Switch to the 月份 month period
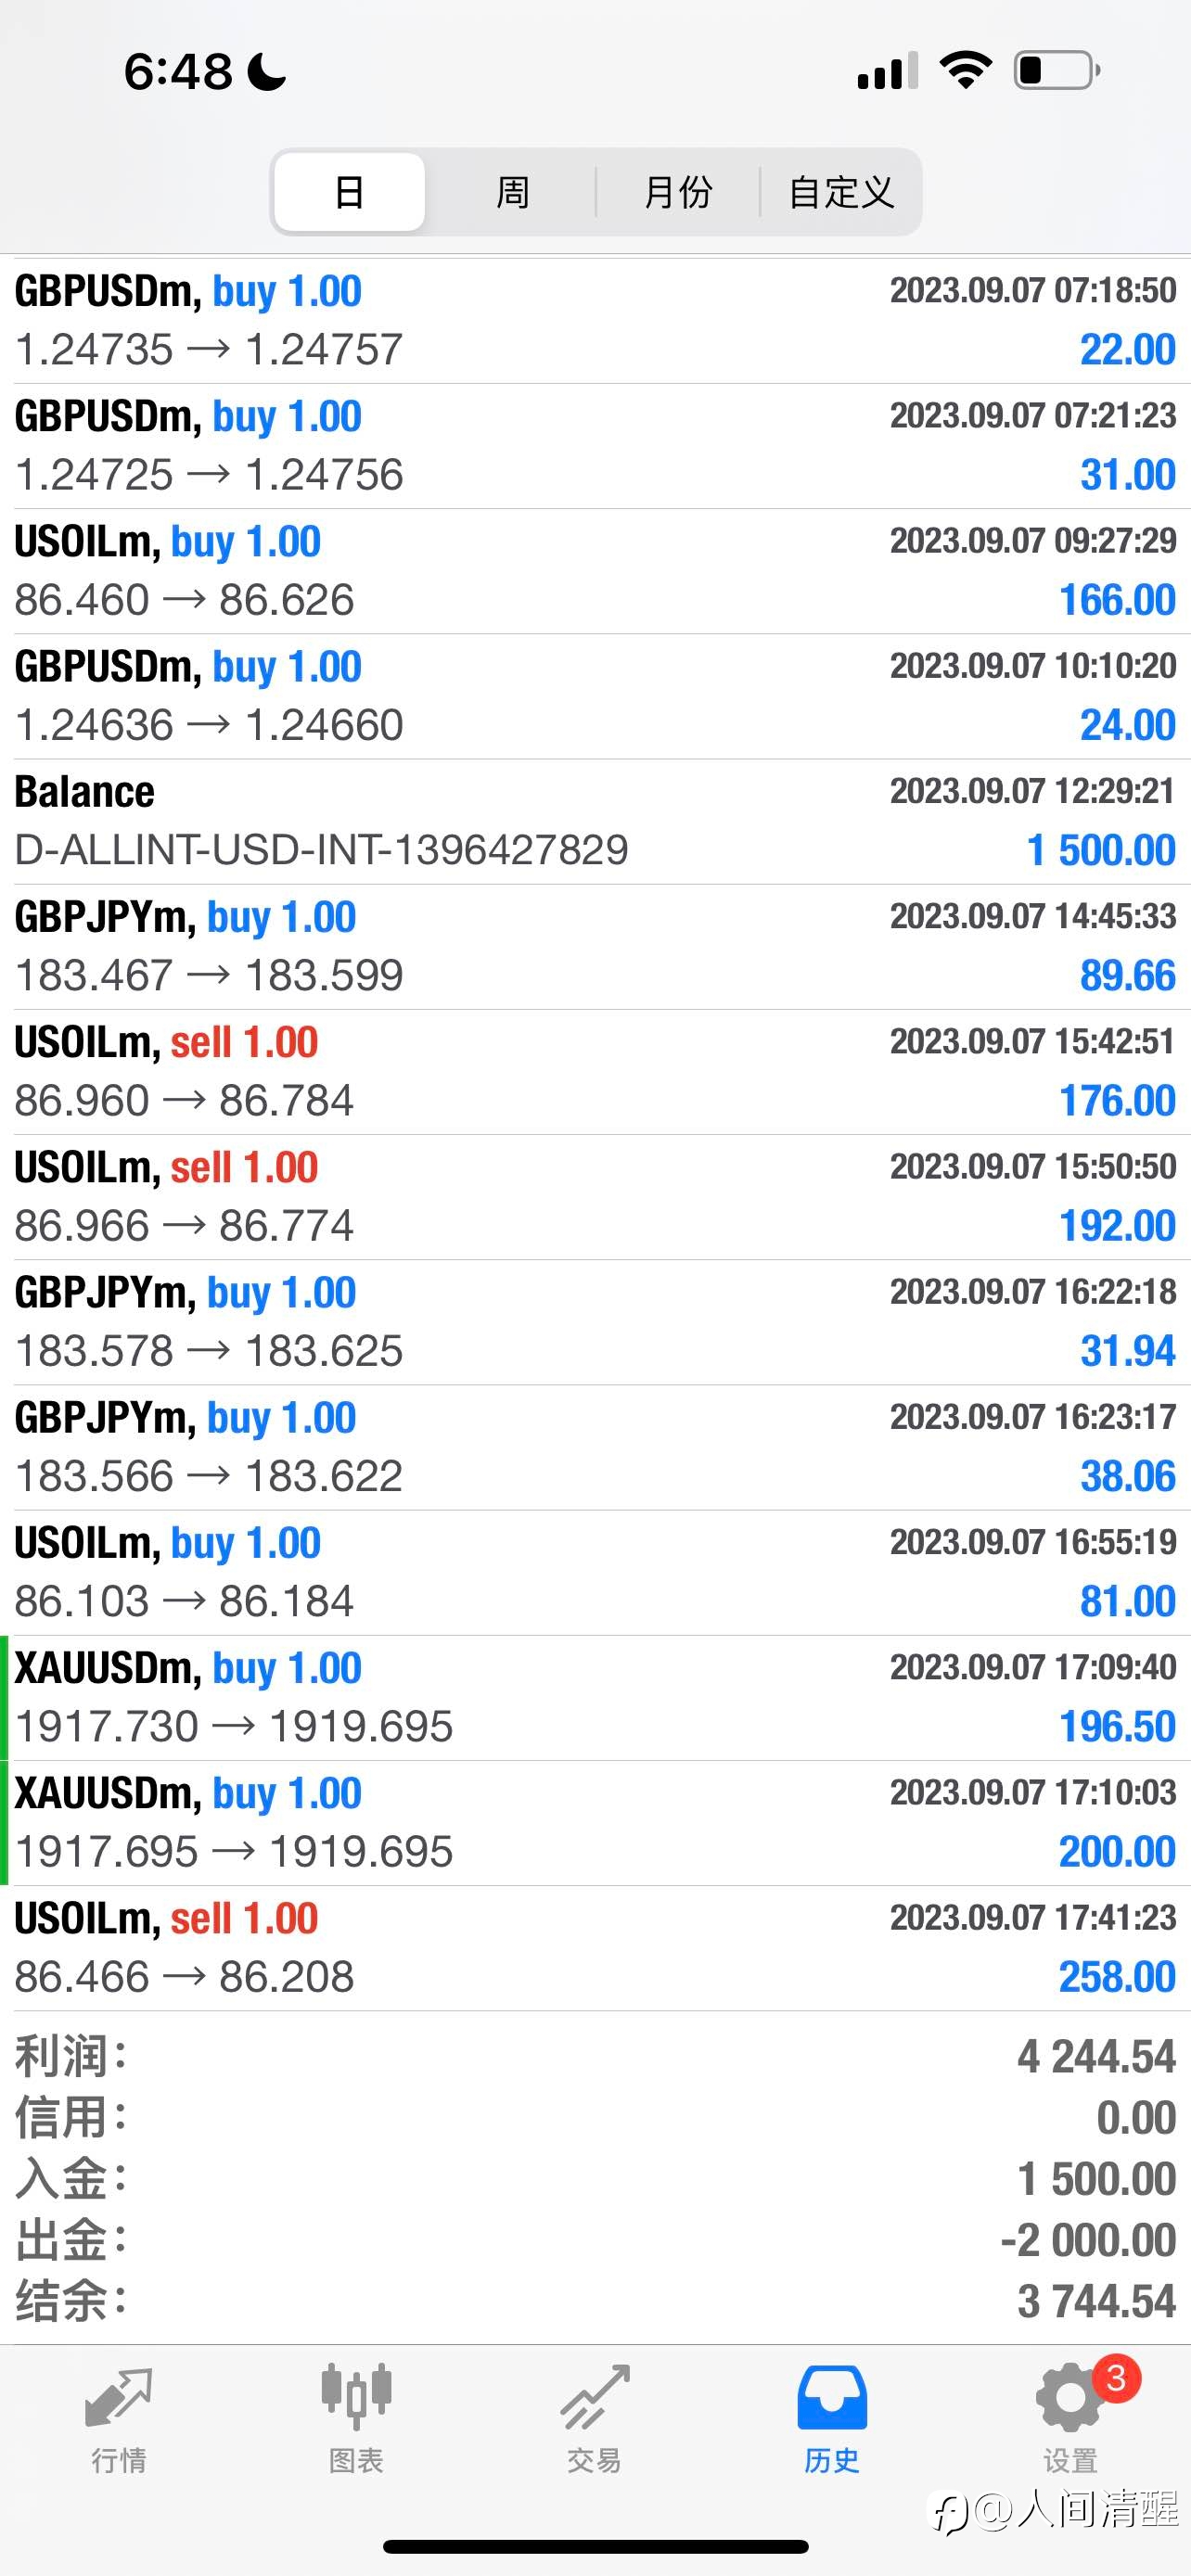This screenshot has height=2576, width=1191. 678,192
